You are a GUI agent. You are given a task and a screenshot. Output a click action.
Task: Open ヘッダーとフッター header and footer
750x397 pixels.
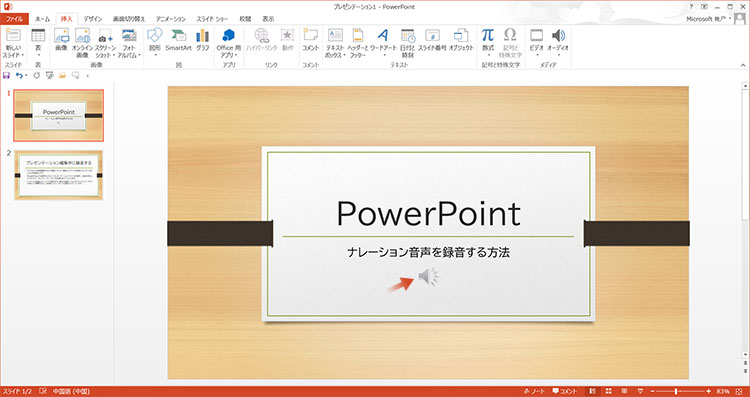(357, 42)
